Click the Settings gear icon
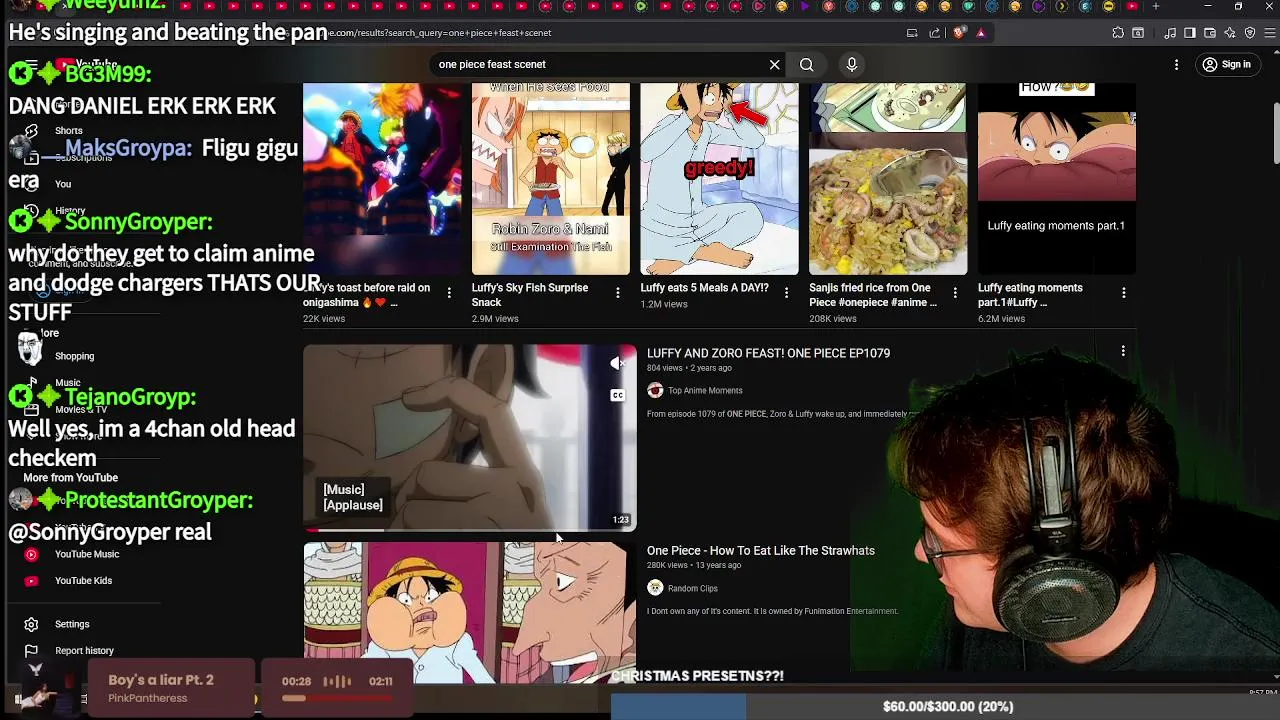Screen dimensions: 1280x720 click(x=31, y=624)
